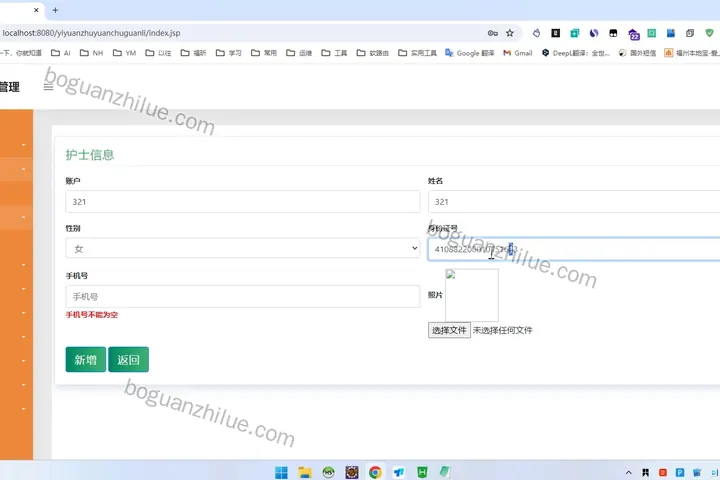The height and width of the screenshot is (480, 720).
Task: Click the purple swirl extension icon
Action: [594, 33]
